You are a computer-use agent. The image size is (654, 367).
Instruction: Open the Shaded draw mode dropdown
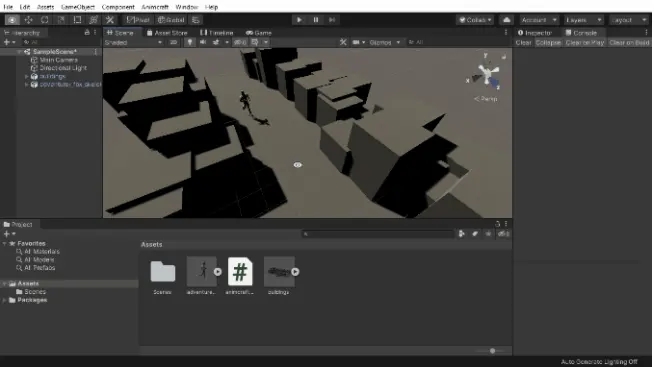[x=133, y=42]
